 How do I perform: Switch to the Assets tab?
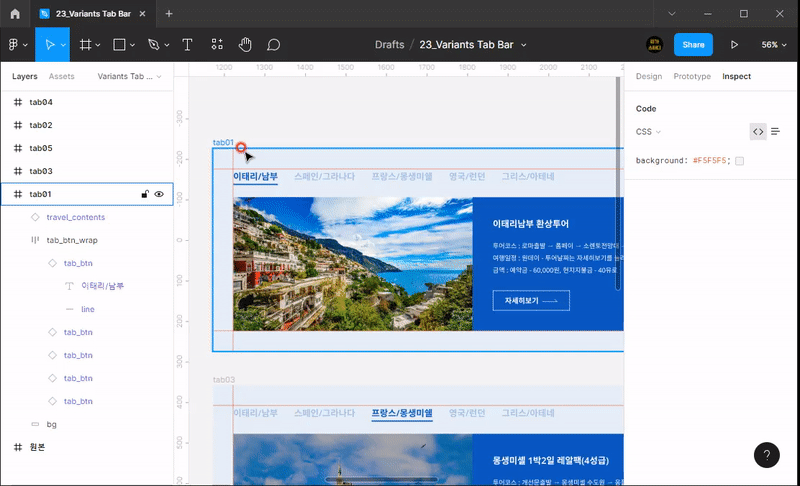[x=62, y=76]
